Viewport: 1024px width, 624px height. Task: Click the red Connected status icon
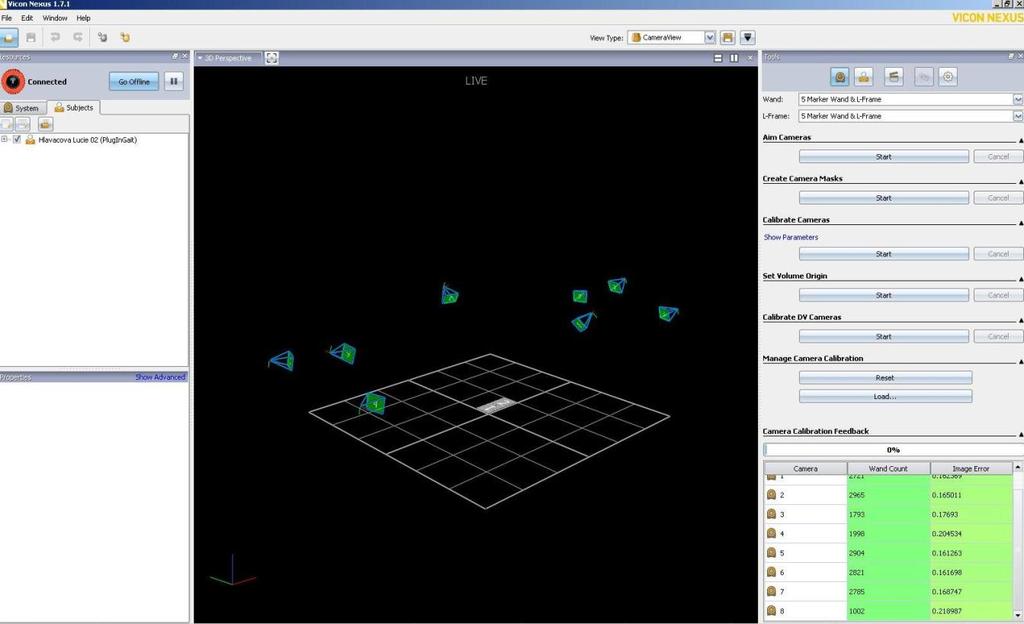pyautogui.click(x=12, y=82)
